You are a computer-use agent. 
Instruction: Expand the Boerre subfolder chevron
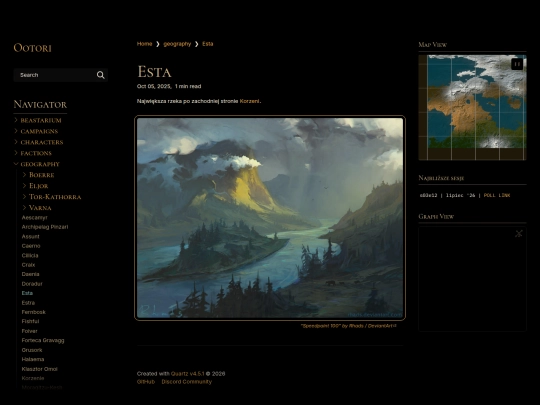point(24,175)
